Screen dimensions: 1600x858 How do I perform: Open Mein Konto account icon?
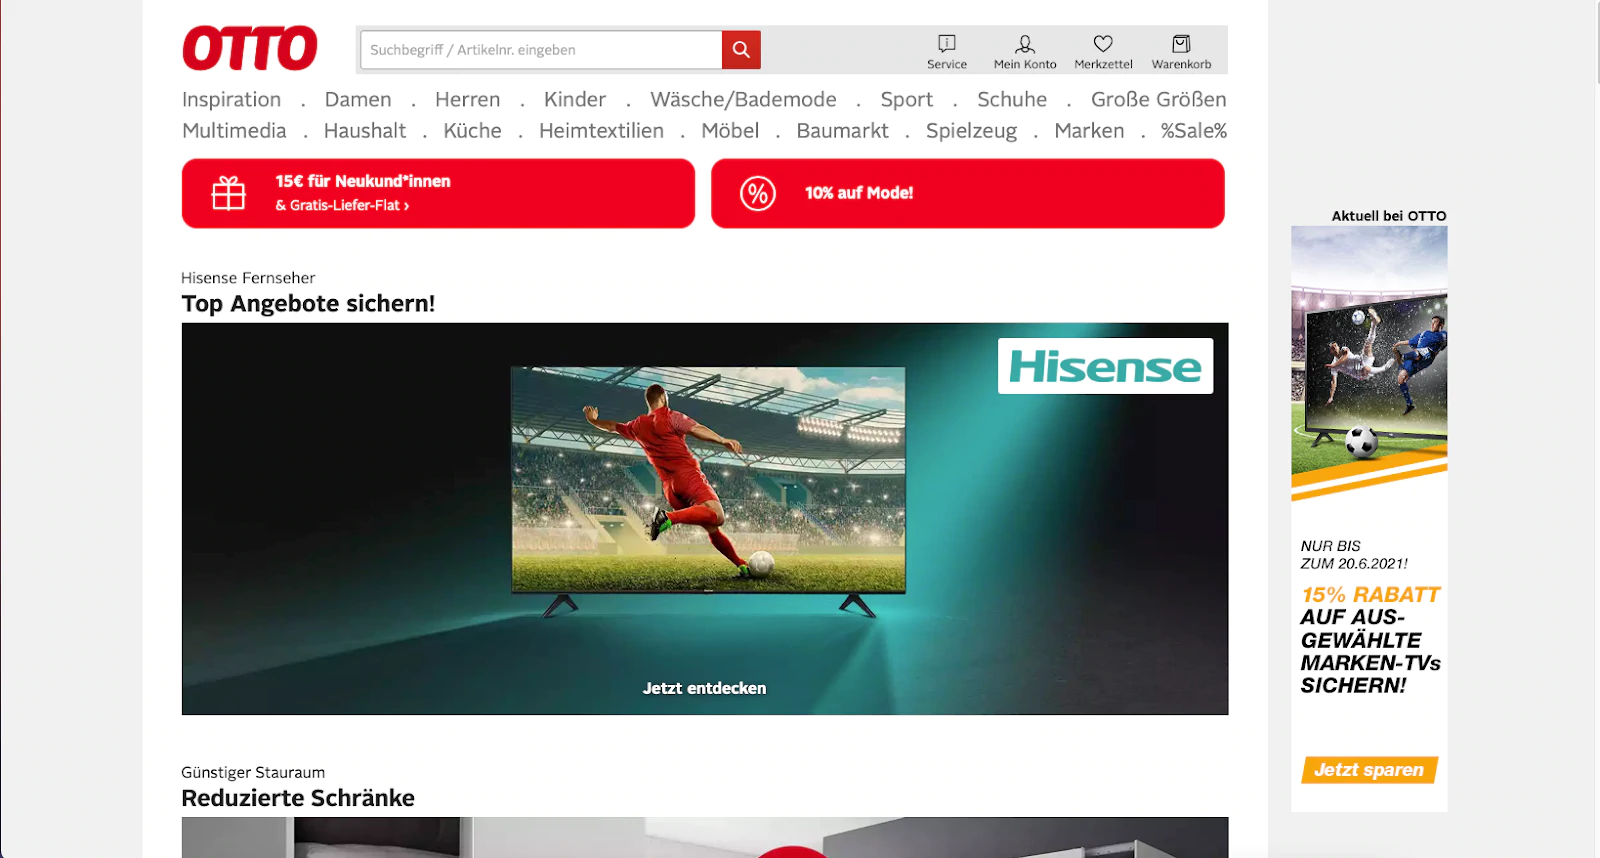1025,51
